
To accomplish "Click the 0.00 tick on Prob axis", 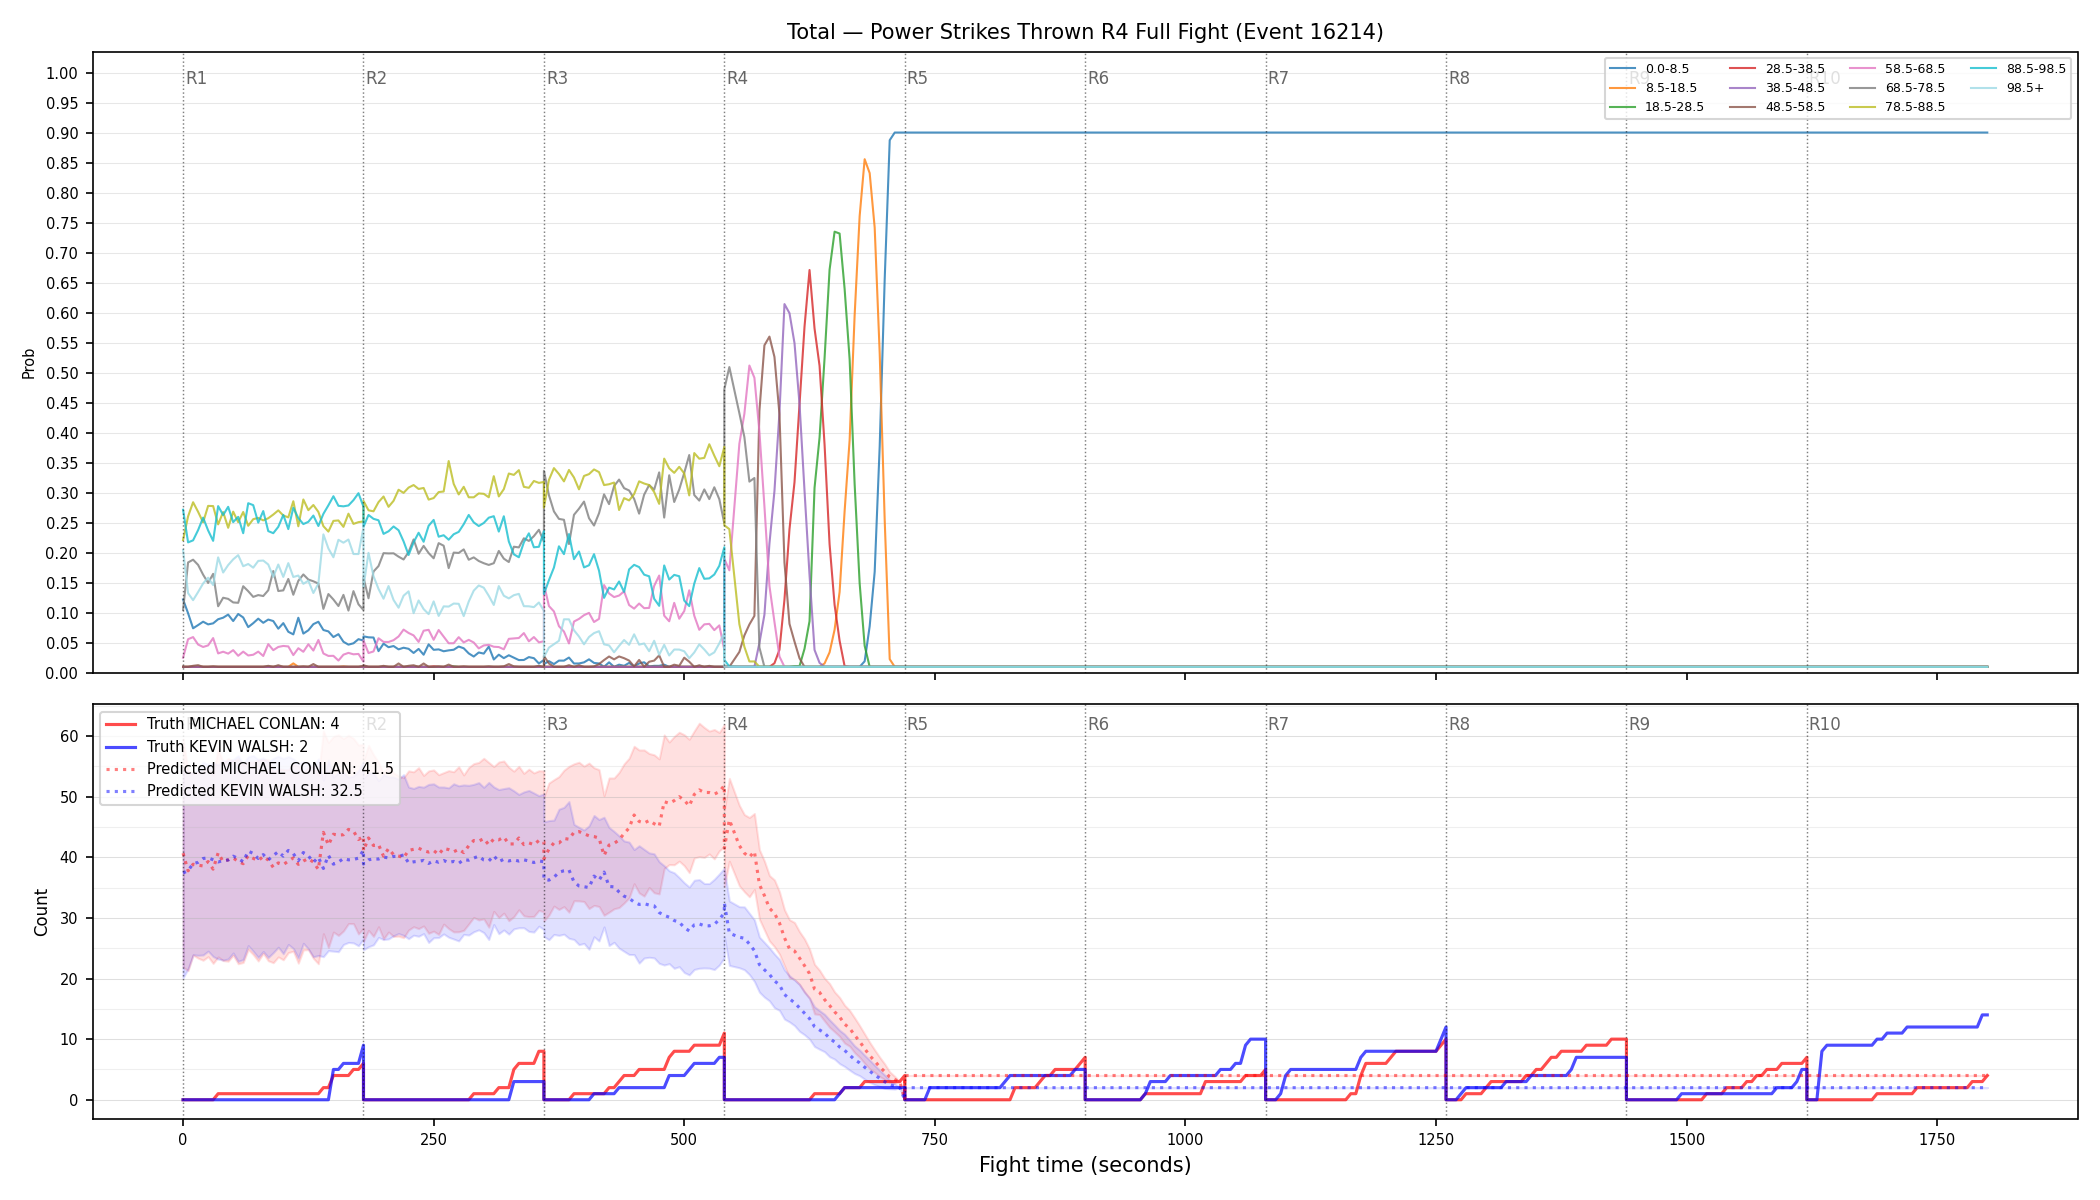I will pyautogui.click(x=62, y=673).
